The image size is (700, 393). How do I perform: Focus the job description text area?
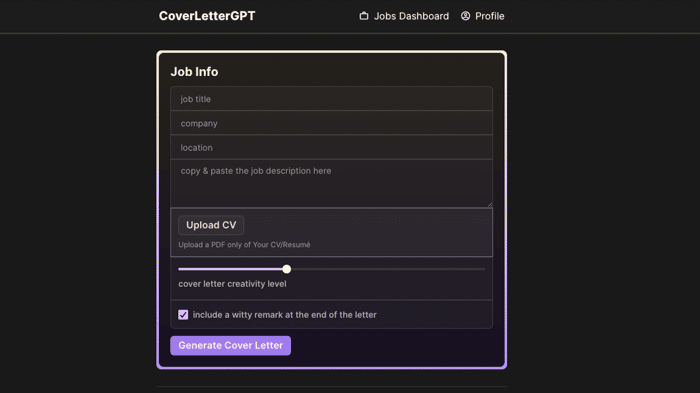(331, 184)
